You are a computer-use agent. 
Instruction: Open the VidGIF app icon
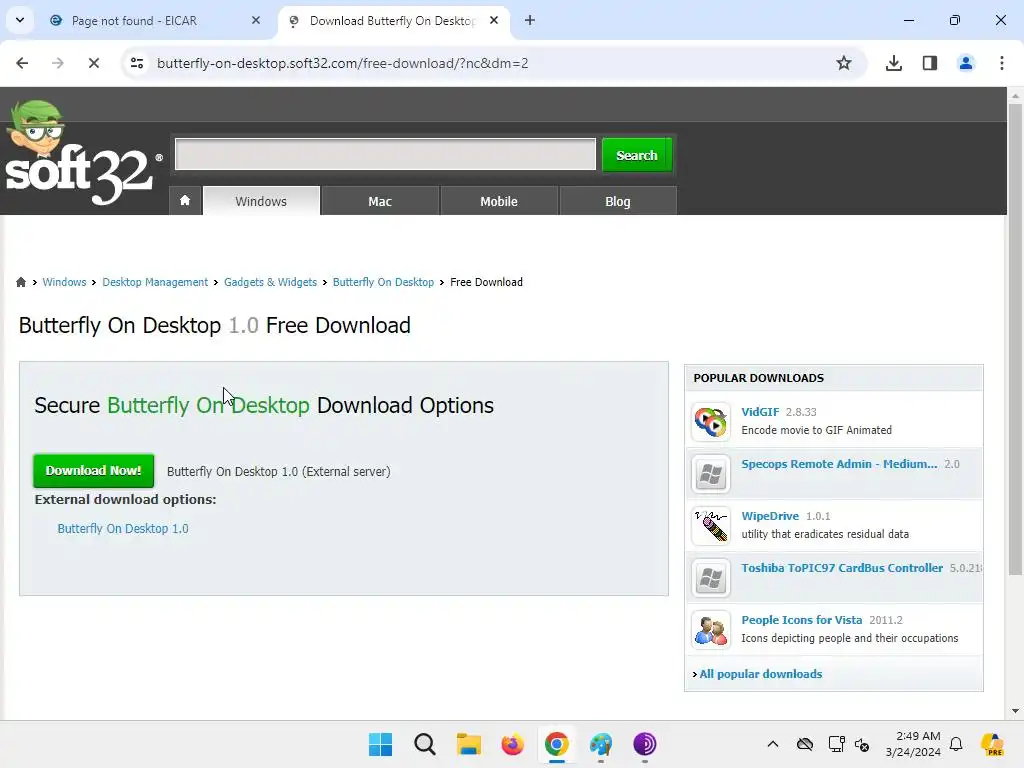pos(711,422)
